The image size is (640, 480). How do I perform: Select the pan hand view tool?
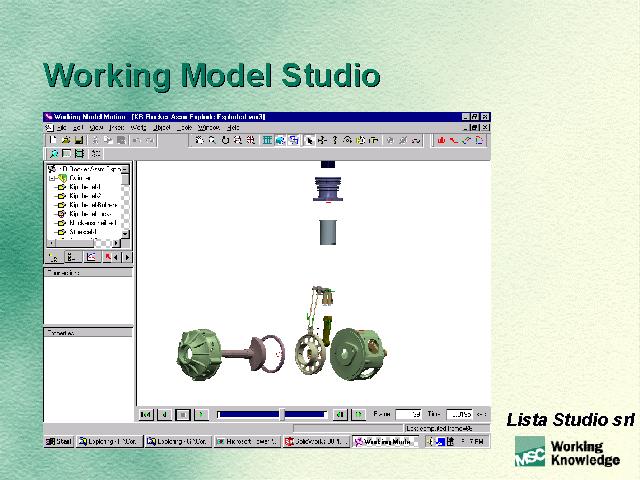[199, 140]
